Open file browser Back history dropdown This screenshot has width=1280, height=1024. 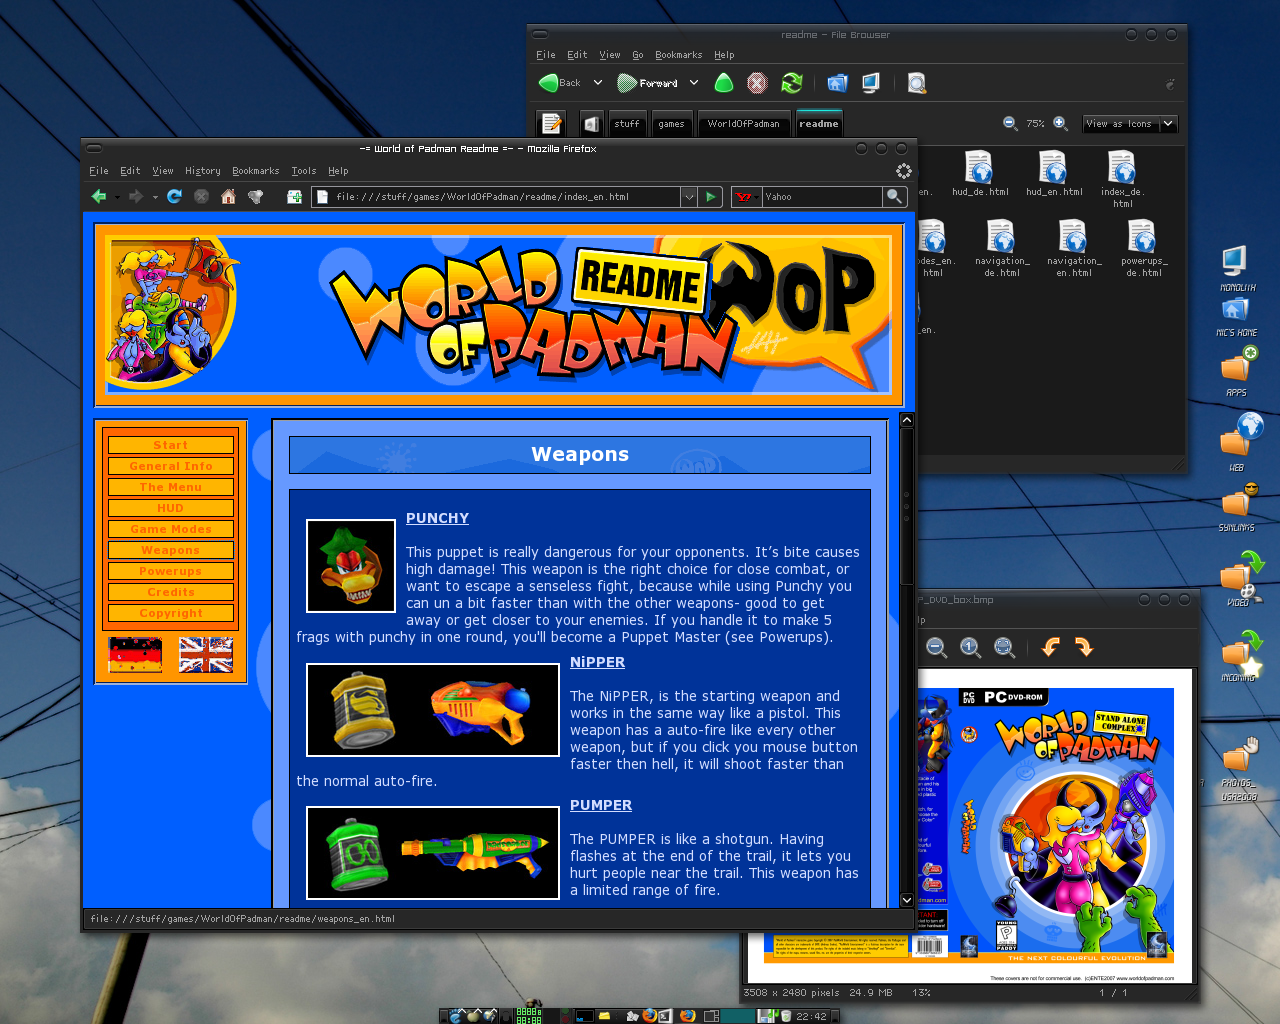click(598, 83)
